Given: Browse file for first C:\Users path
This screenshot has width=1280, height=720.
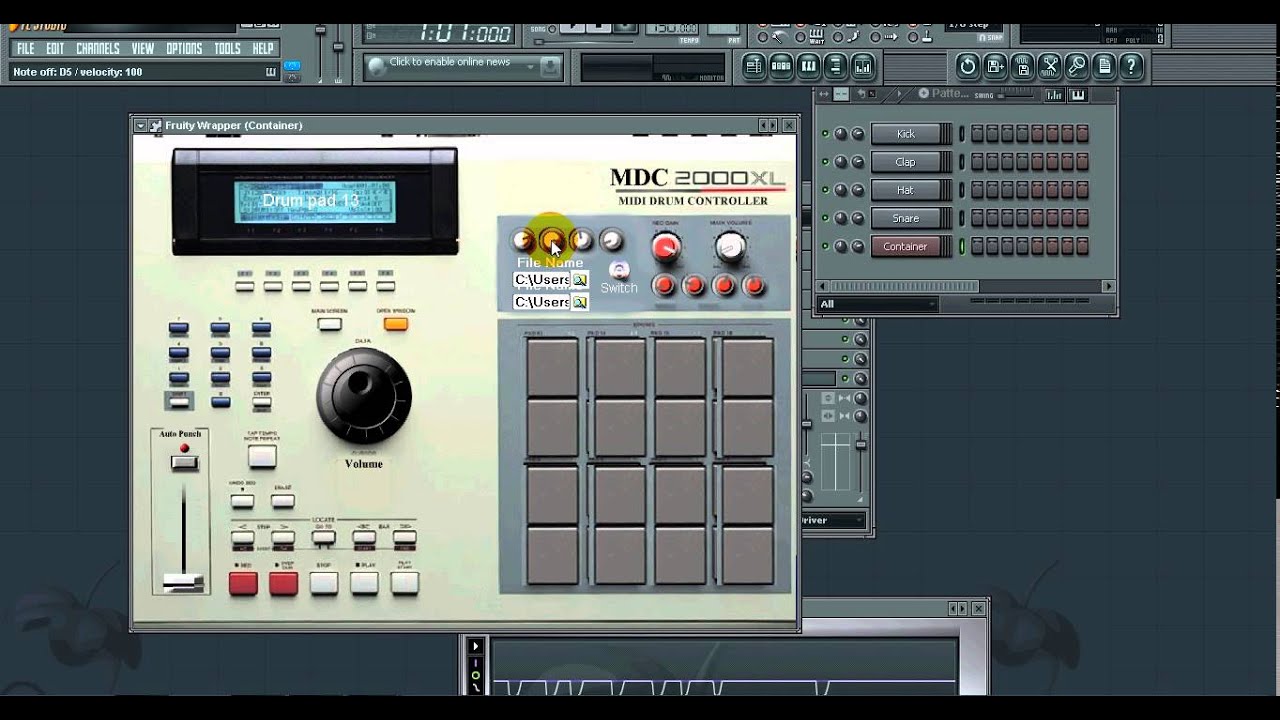Looking at the screenshot, I should tap(579, 280).
